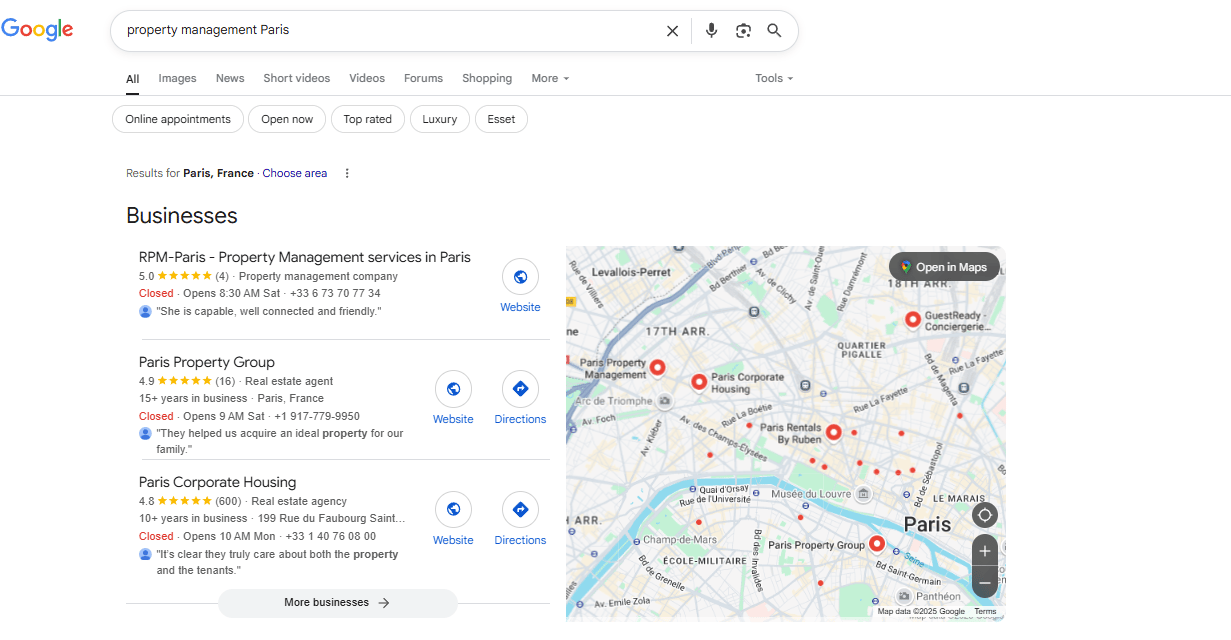1231x640 pixels.
Task: Open RPM-Paris Property Management listing title
Action: 305,257
